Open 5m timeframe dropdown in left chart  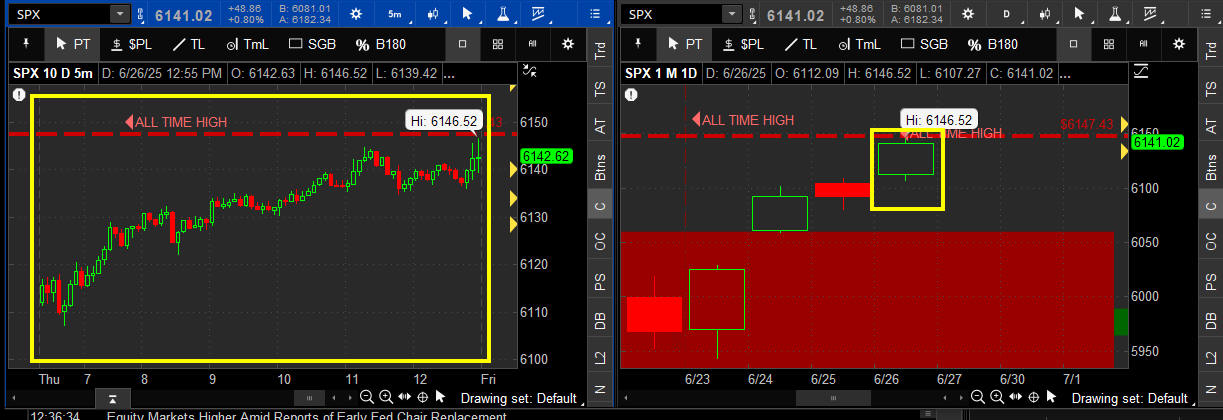click(396, 14)
